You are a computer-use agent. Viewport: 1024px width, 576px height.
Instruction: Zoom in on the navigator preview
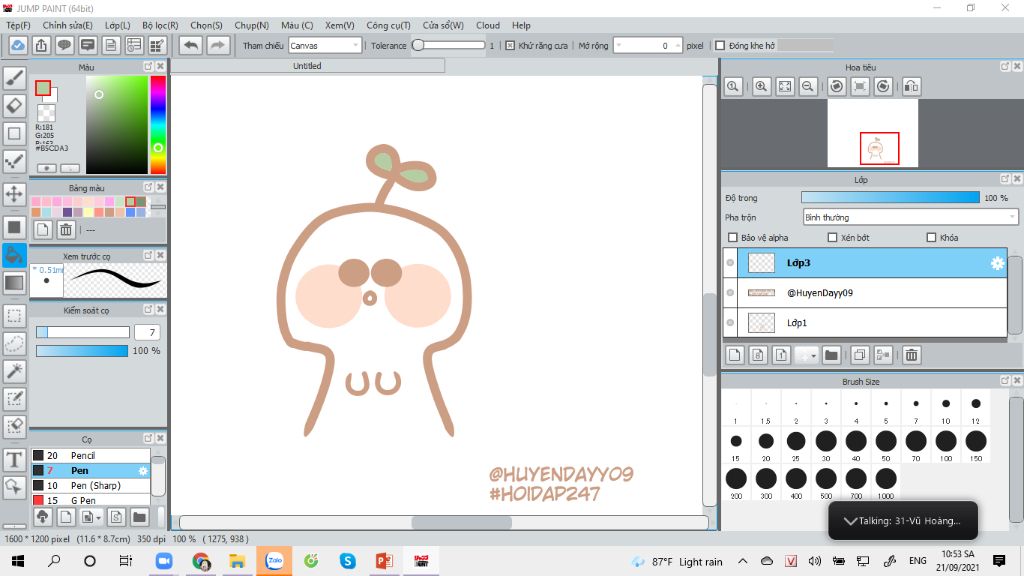(761, 87)
